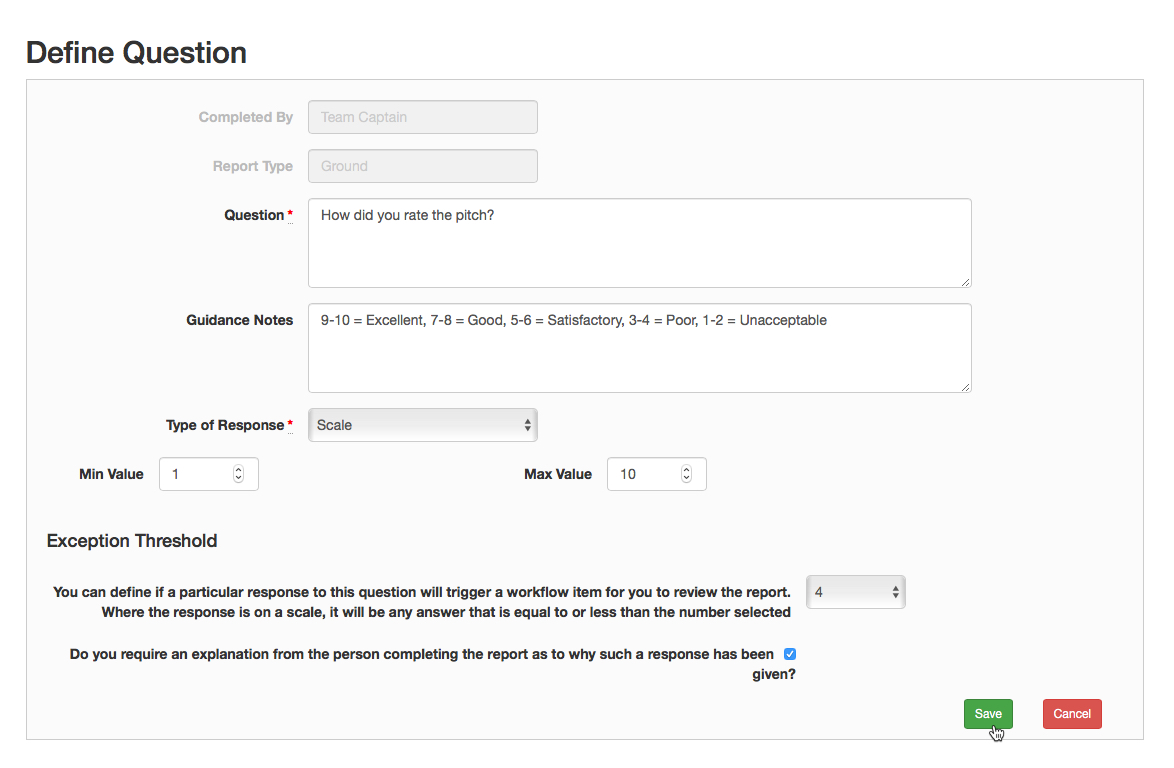Open the Type of Response dropdown

tap(422, 425)
